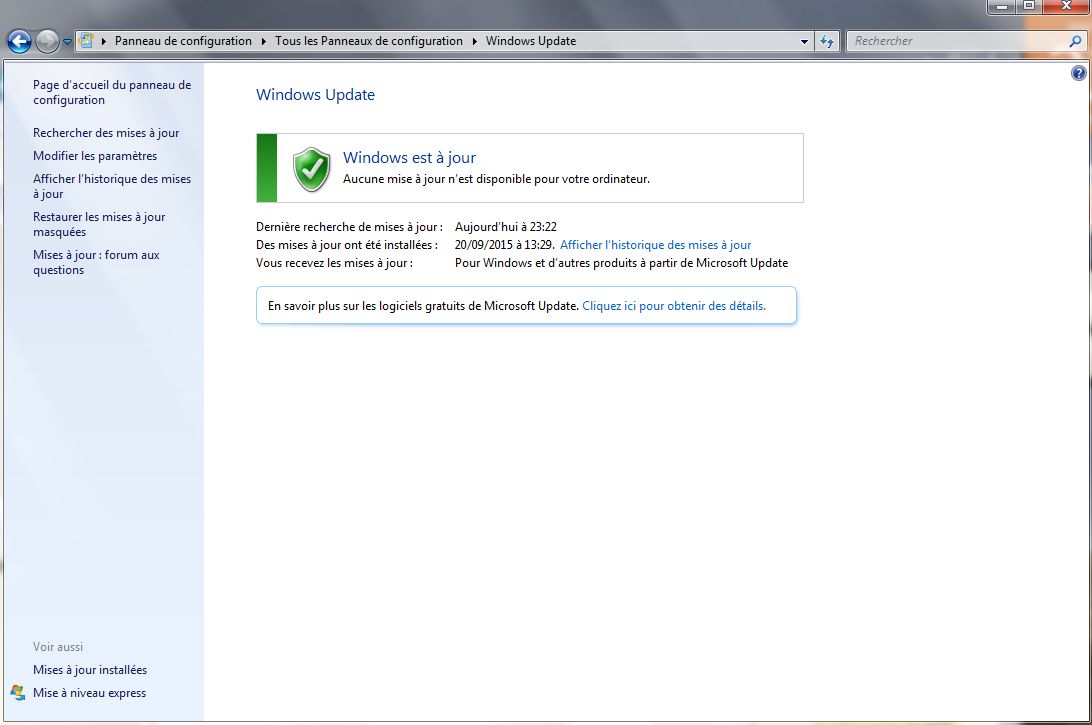The width and height of the screenshot is (1092, 725).
Task: Click the greyed Forward arrow button
Action: (47, 42)
